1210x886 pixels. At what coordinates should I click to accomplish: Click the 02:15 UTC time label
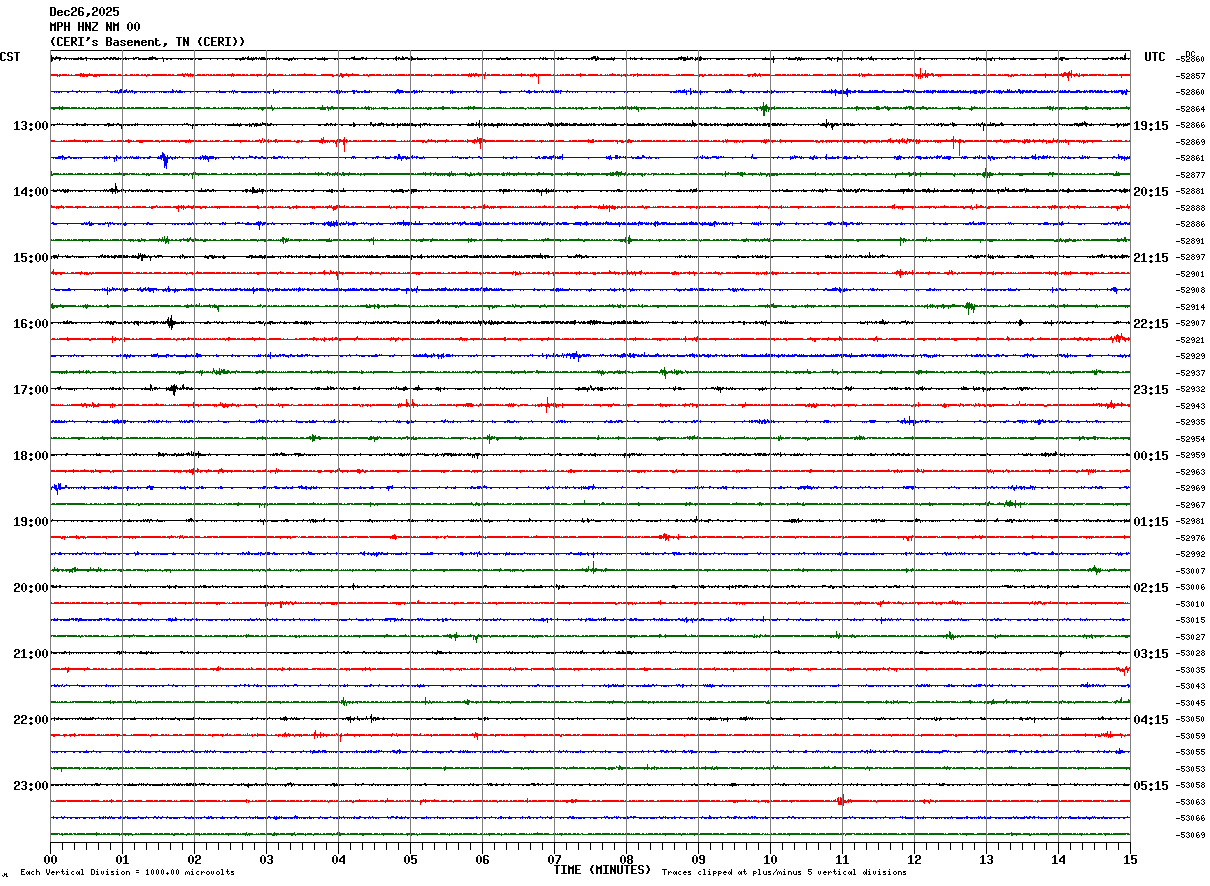[x=1151, y=587]
